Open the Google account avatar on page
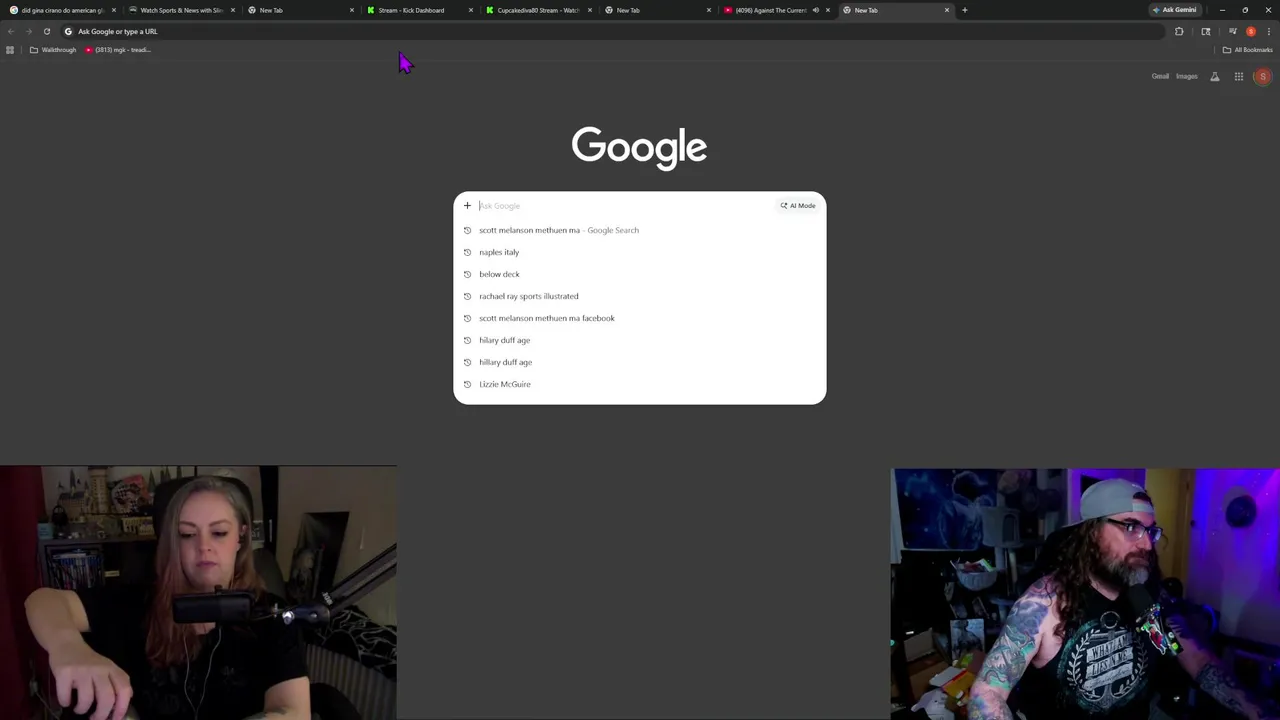Viewport: 1280px width, 720px height. tap(1263, 76)
